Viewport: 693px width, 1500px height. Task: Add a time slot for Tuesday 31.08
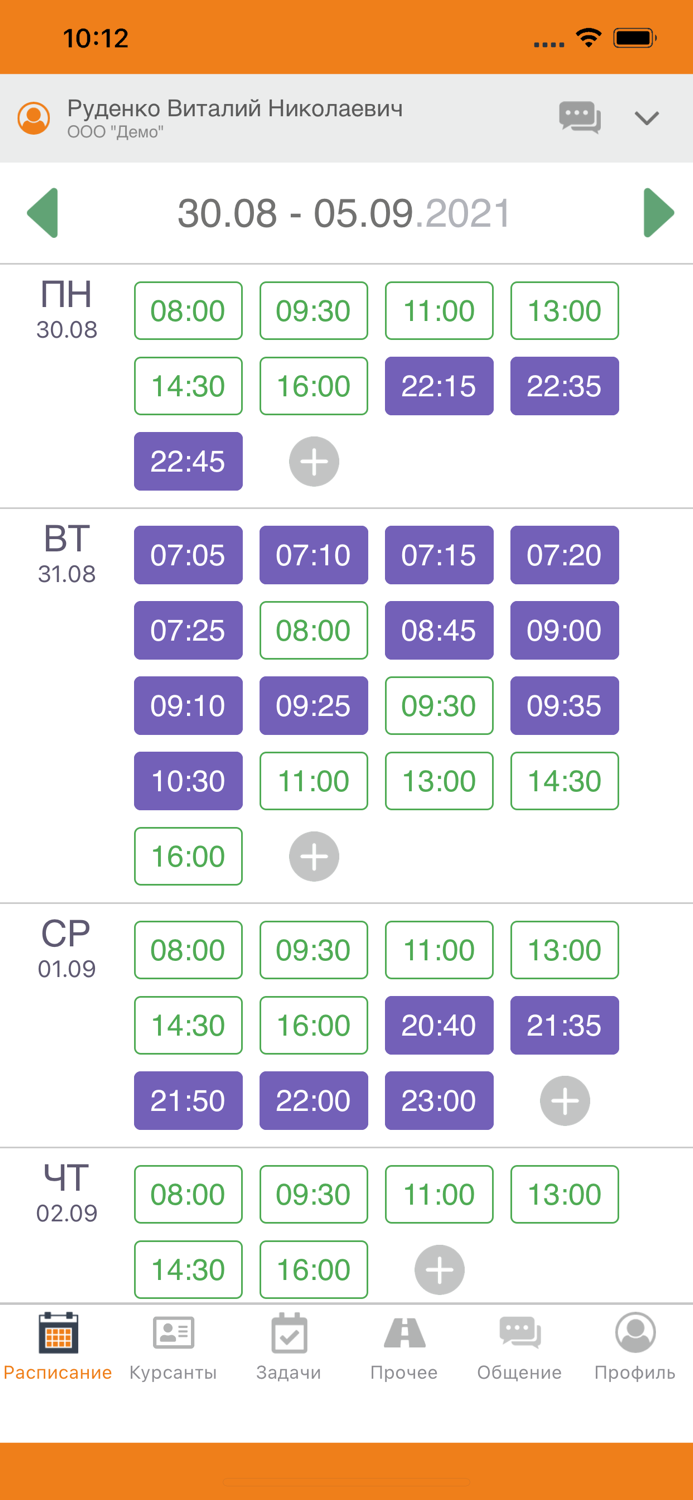tap(314, 857)
